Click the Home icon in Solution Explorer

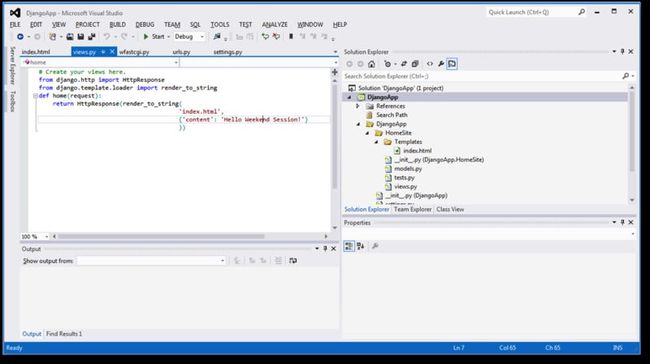[371, 64]
